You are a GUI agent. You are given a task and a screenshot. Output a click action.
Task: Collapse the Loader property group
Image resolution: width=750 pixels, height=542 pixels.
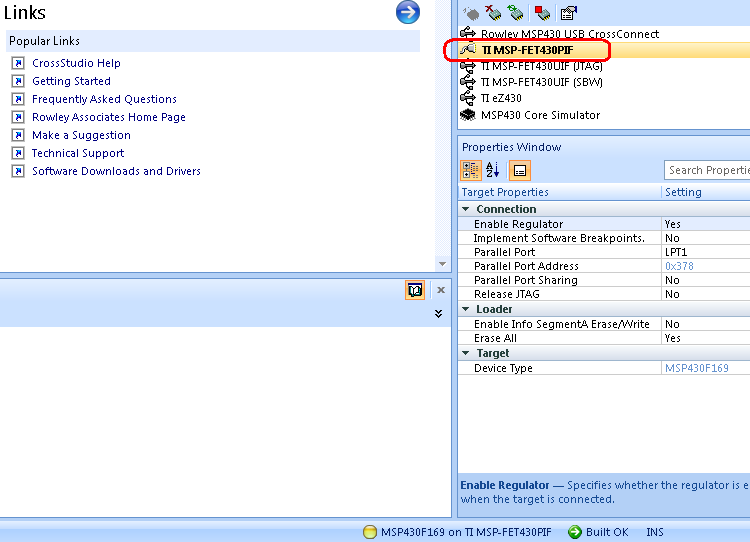pos(465,309)
